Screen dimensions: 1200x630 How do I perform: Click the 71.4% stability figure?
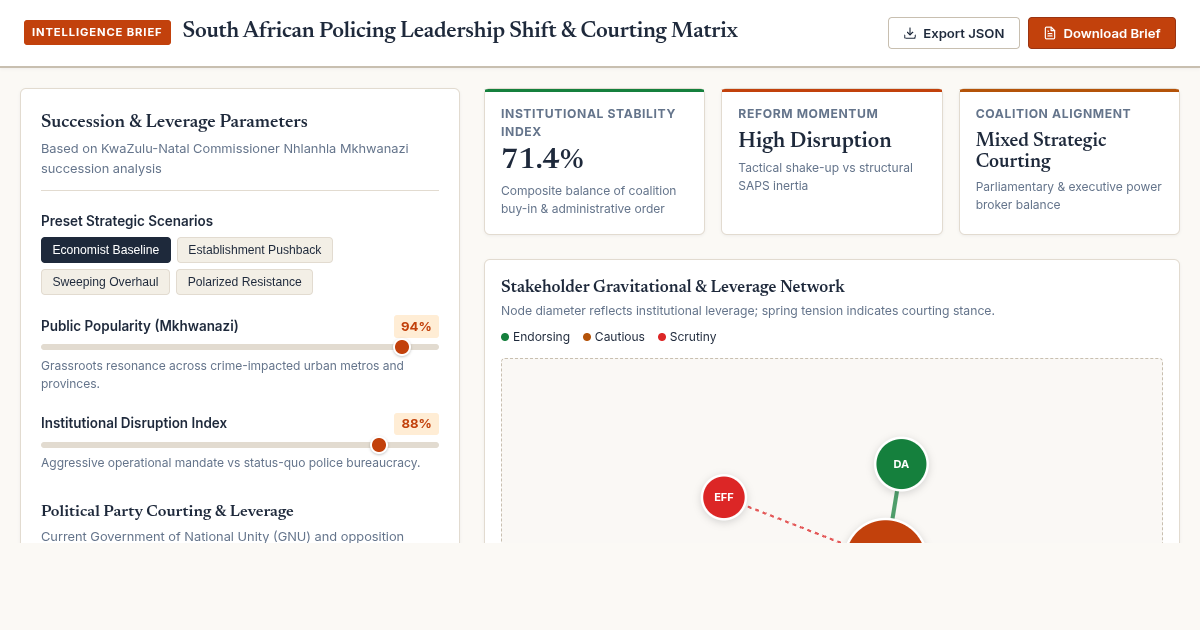(543, 159)
